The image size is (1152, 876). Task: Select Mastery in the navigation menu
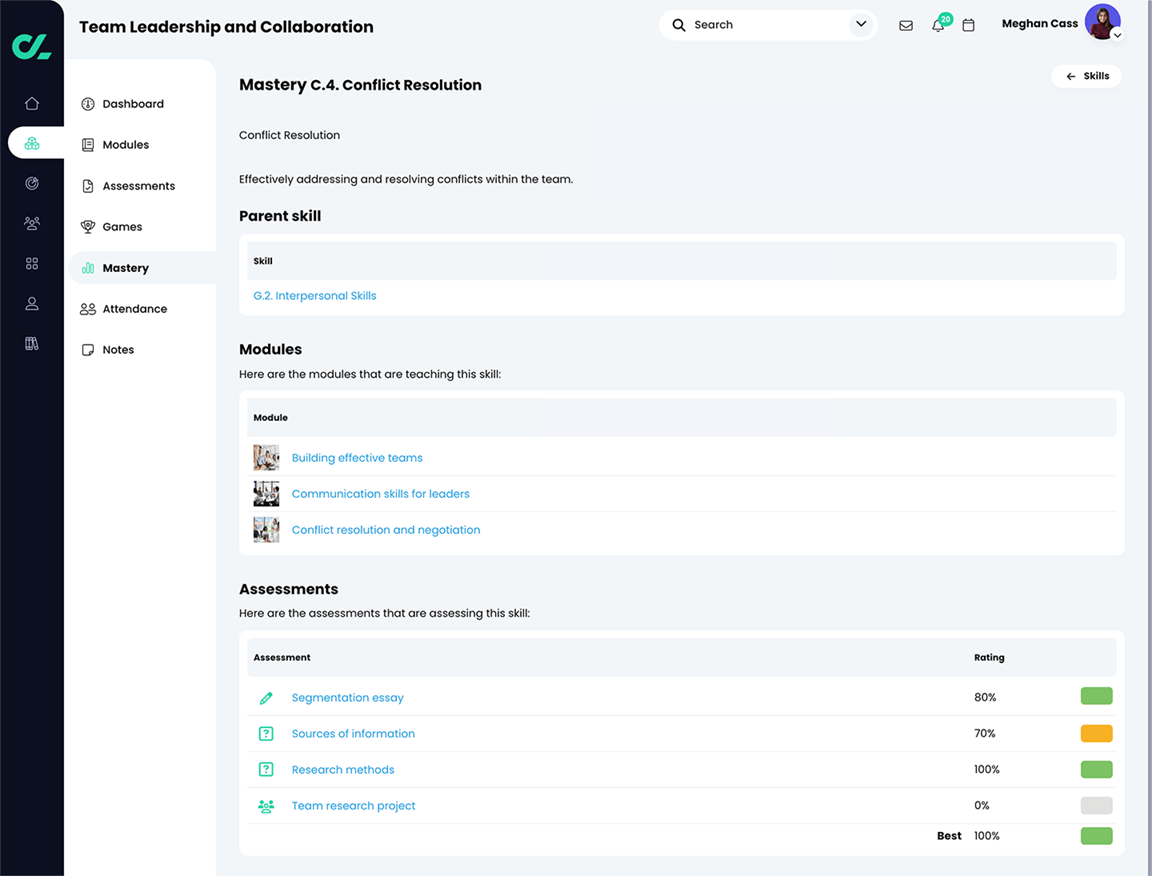(128, 267)
